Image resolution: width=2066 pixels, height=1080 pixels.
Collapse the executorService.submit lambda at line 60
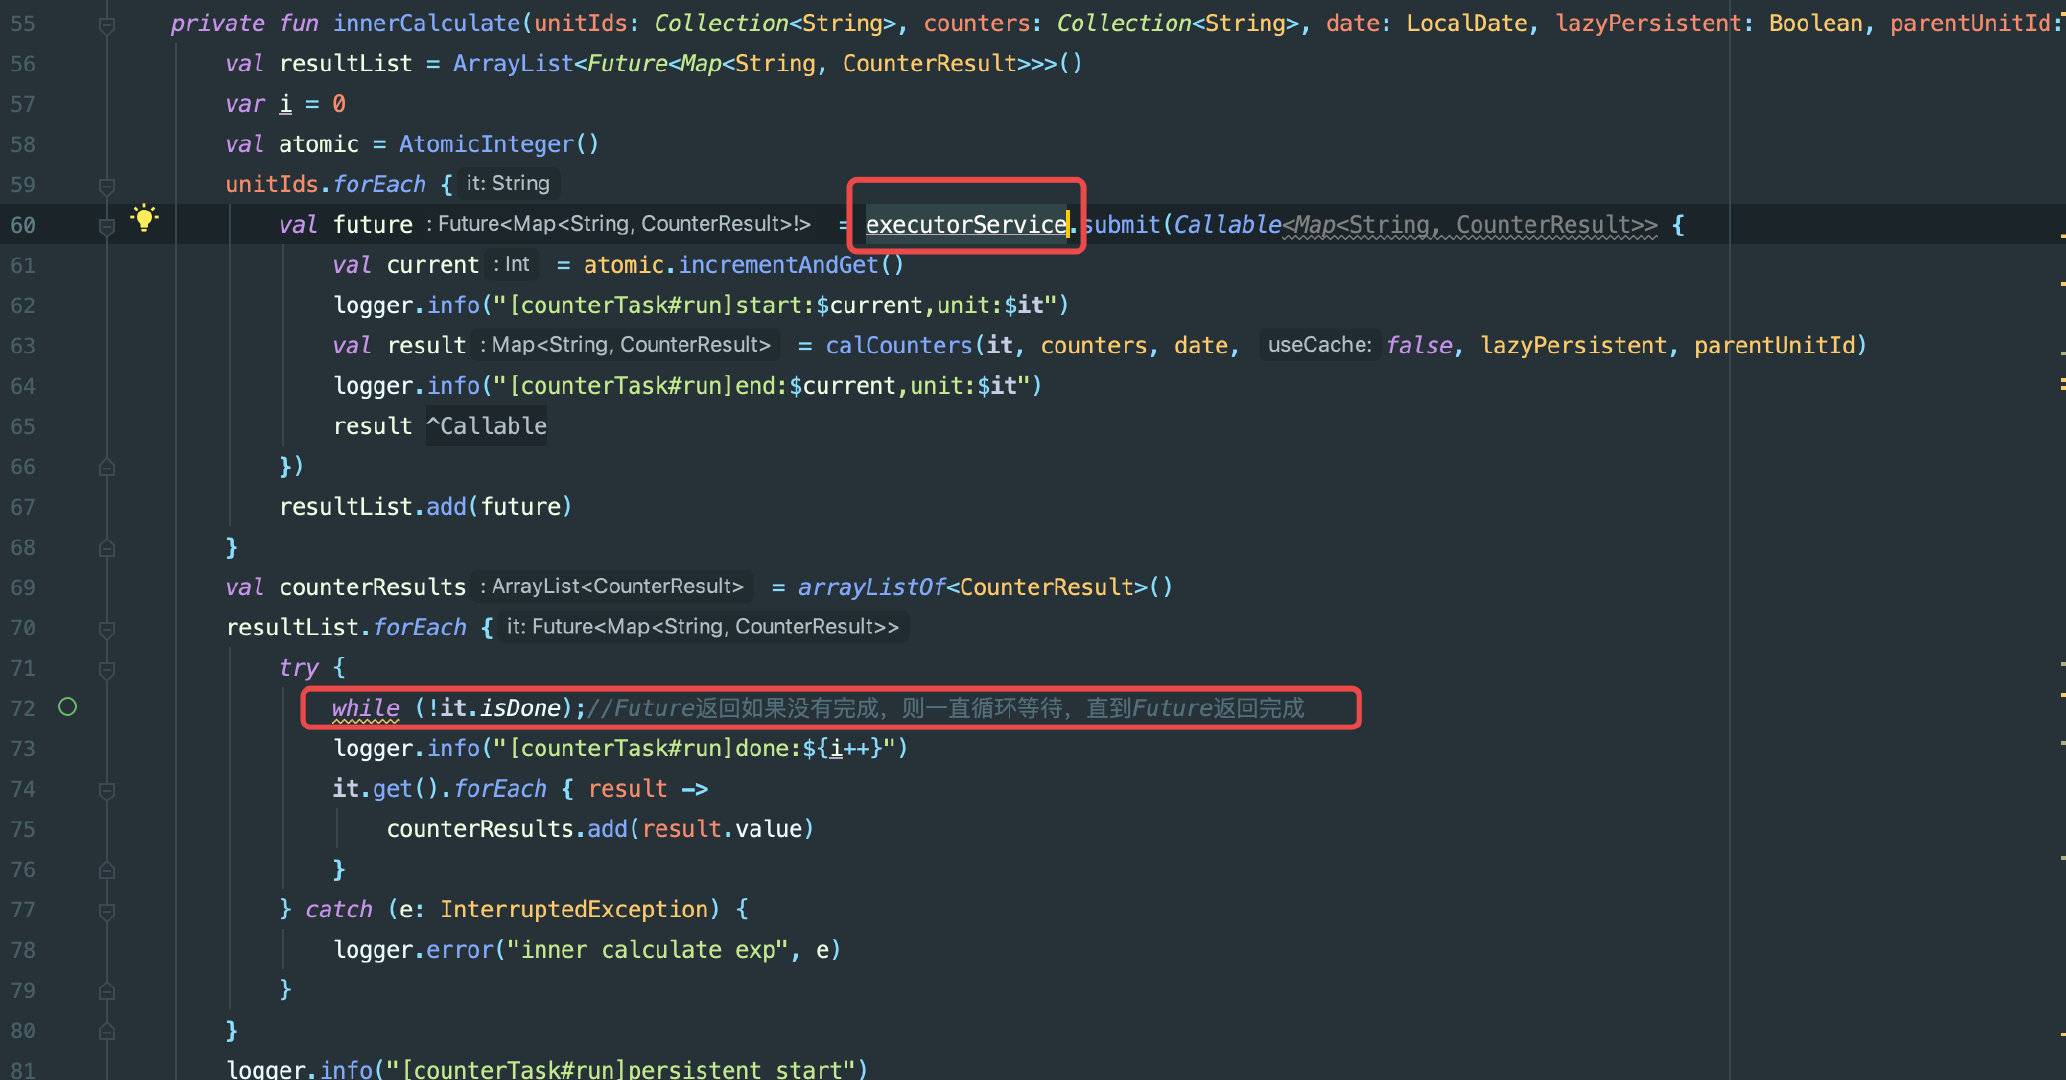[107, 227]
